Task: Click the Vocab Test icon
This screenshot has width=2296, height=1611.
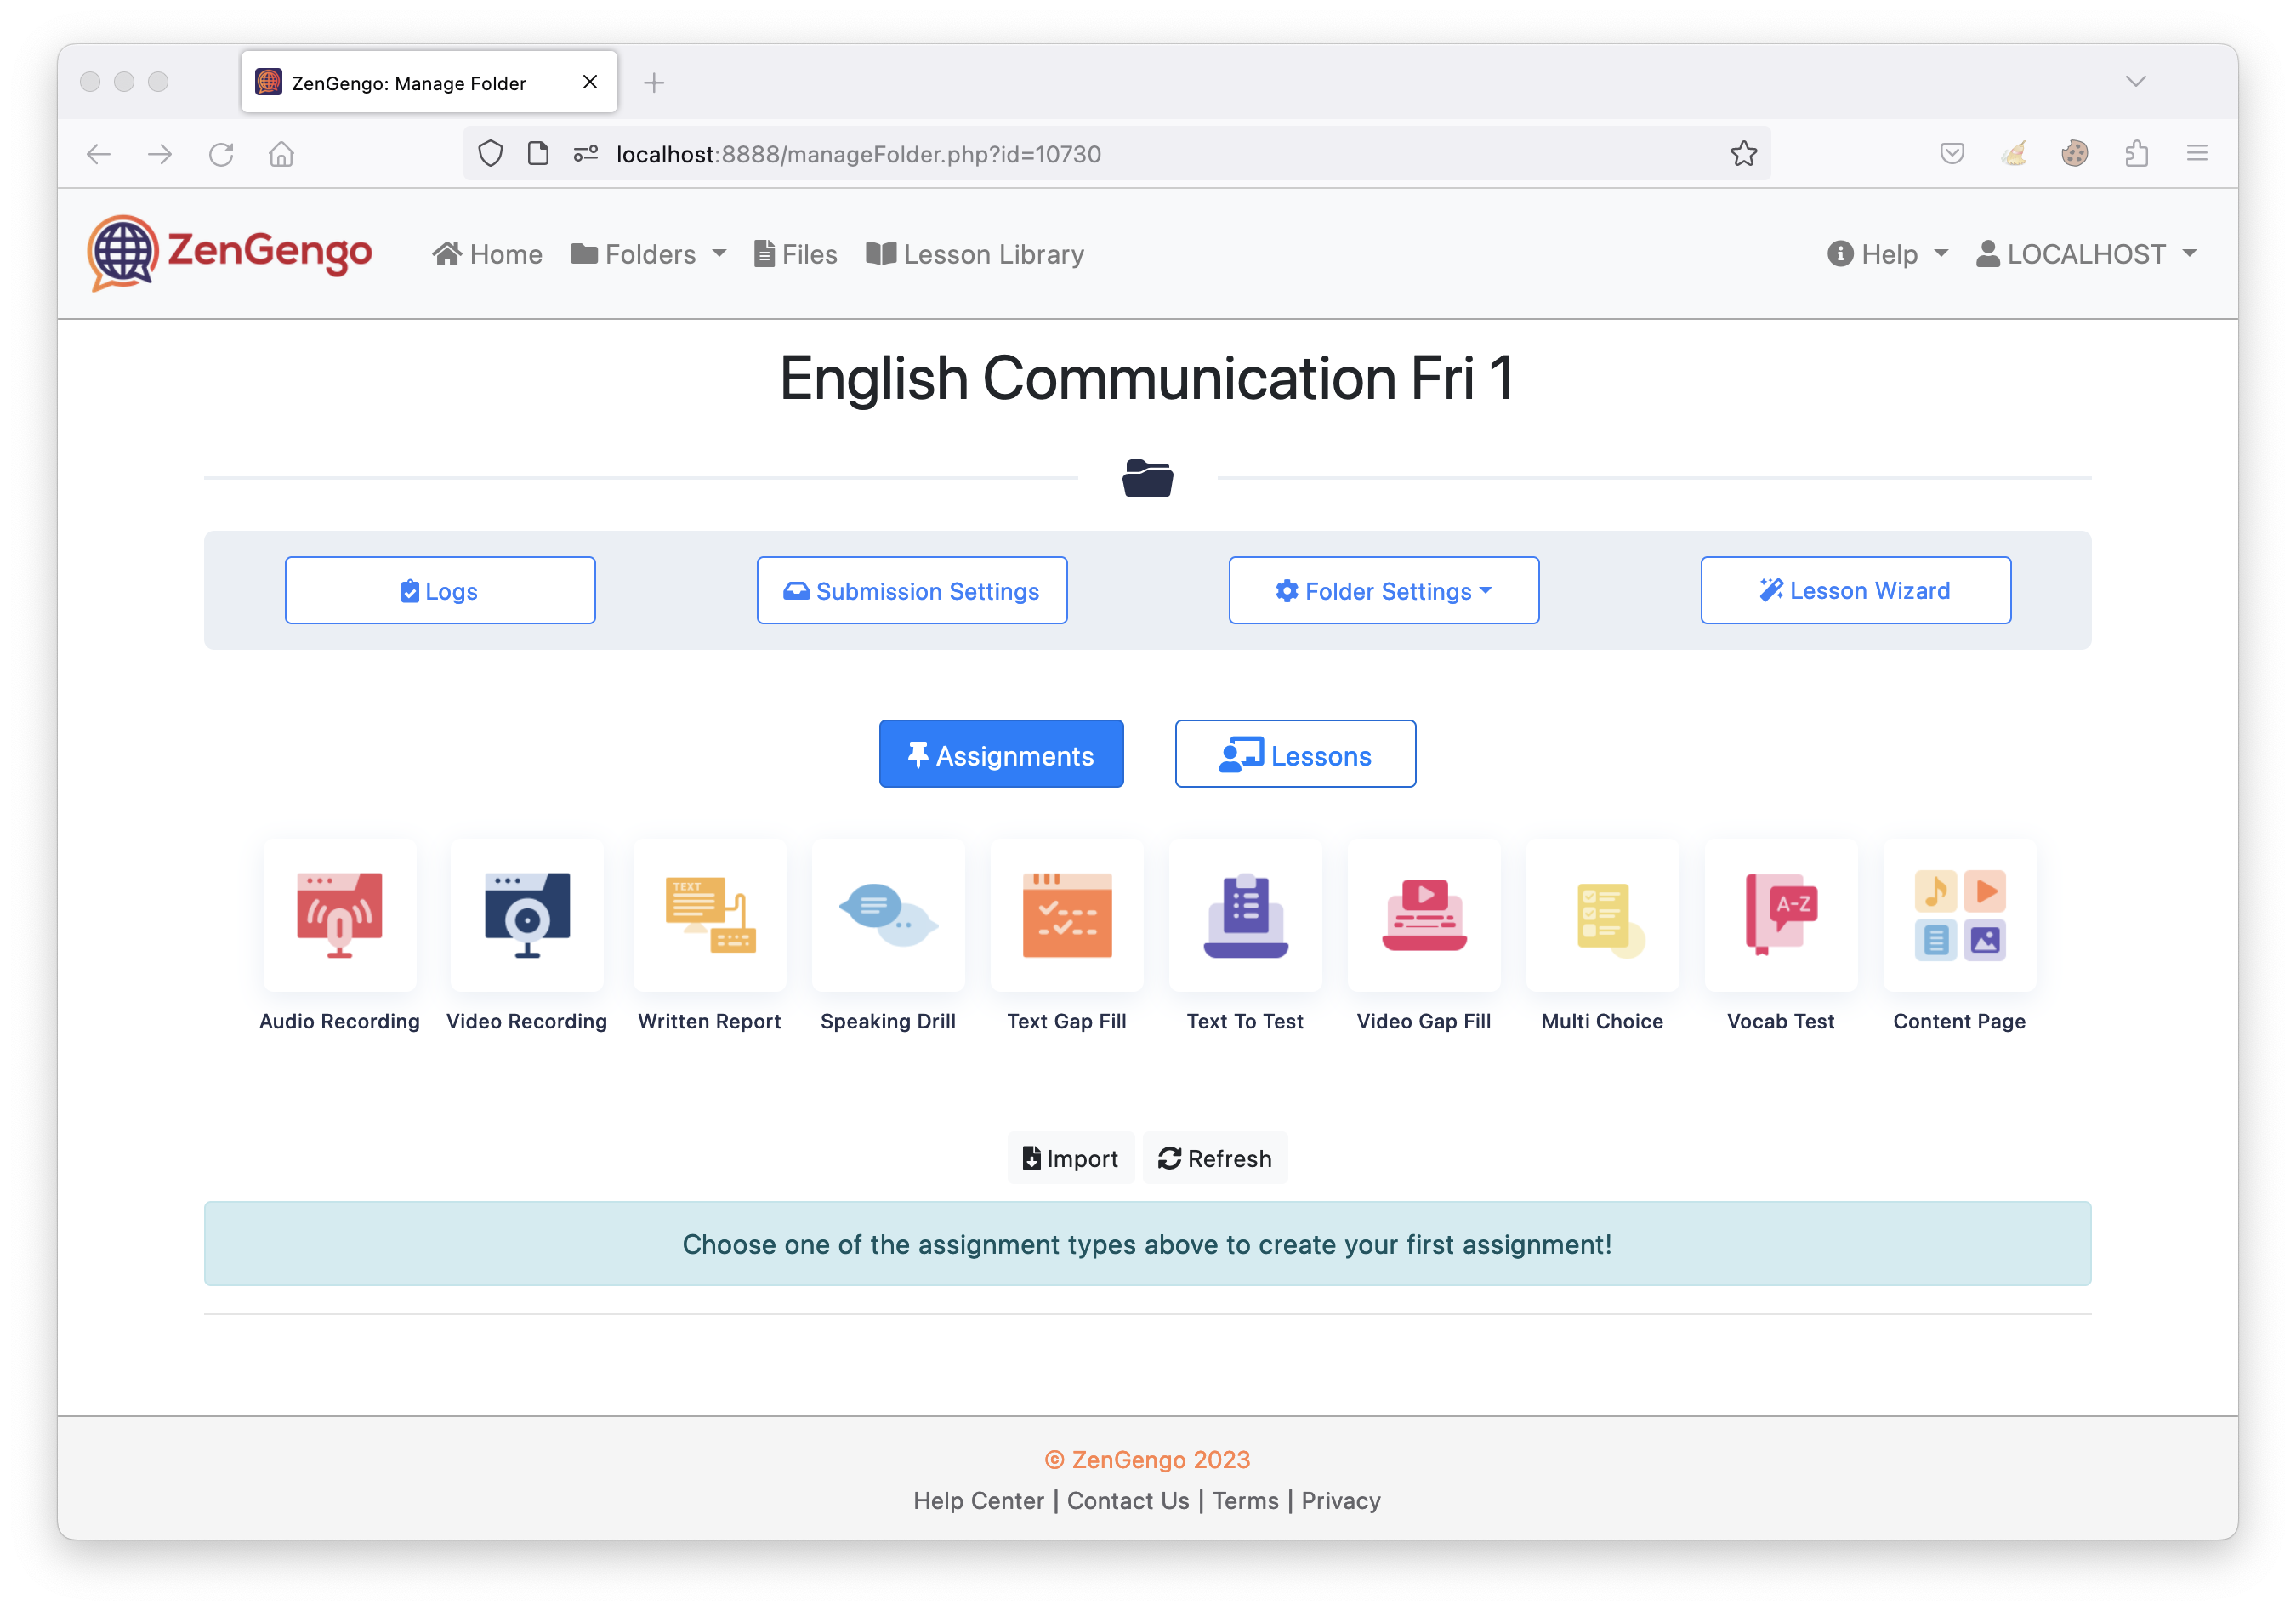Action: pyautogui.click(x=1780, y=915)
